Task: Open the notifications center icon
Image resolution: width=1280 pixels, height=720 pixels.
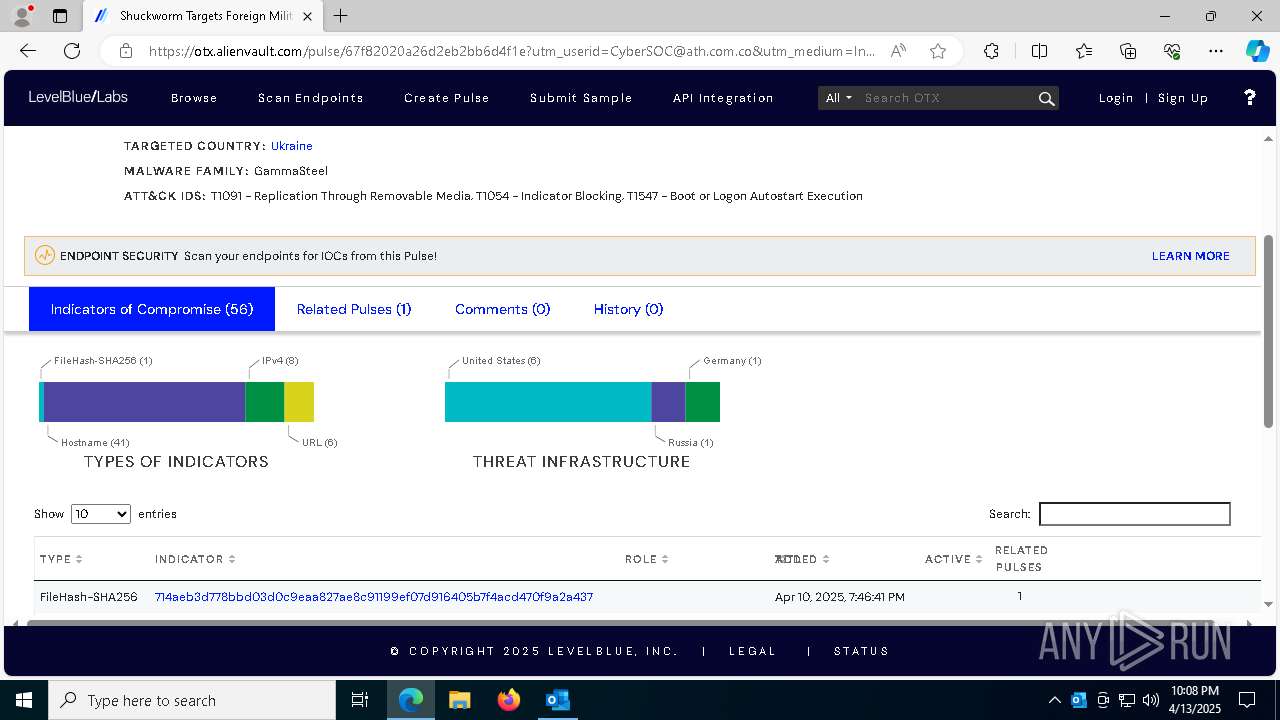Action: coord(1247,700)
